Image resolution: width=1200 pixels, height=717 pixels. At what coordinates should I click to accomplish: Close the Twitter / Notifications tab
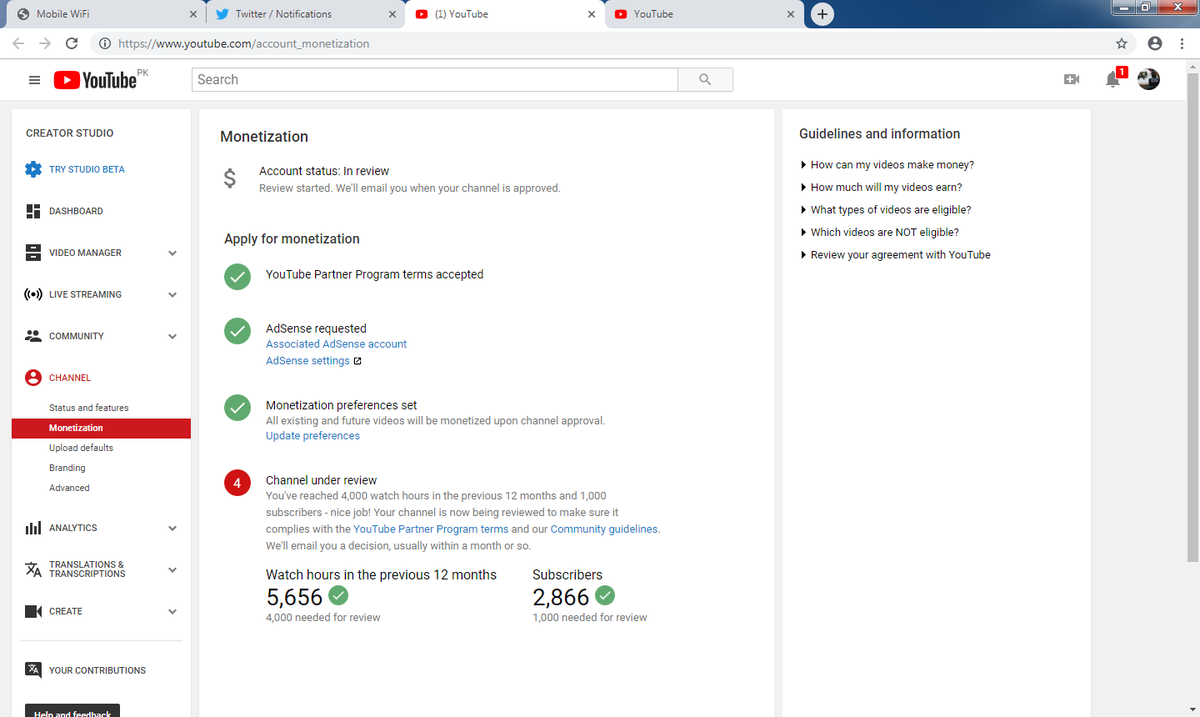392,14
